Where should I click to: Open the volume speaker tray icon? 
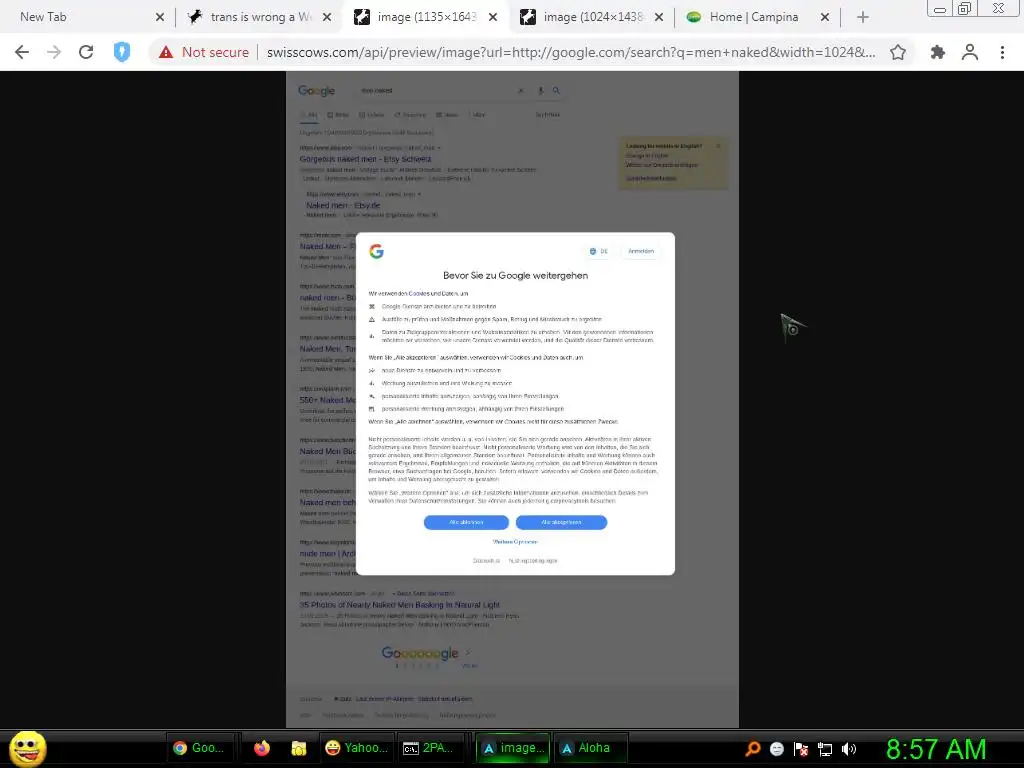[849, 749]
